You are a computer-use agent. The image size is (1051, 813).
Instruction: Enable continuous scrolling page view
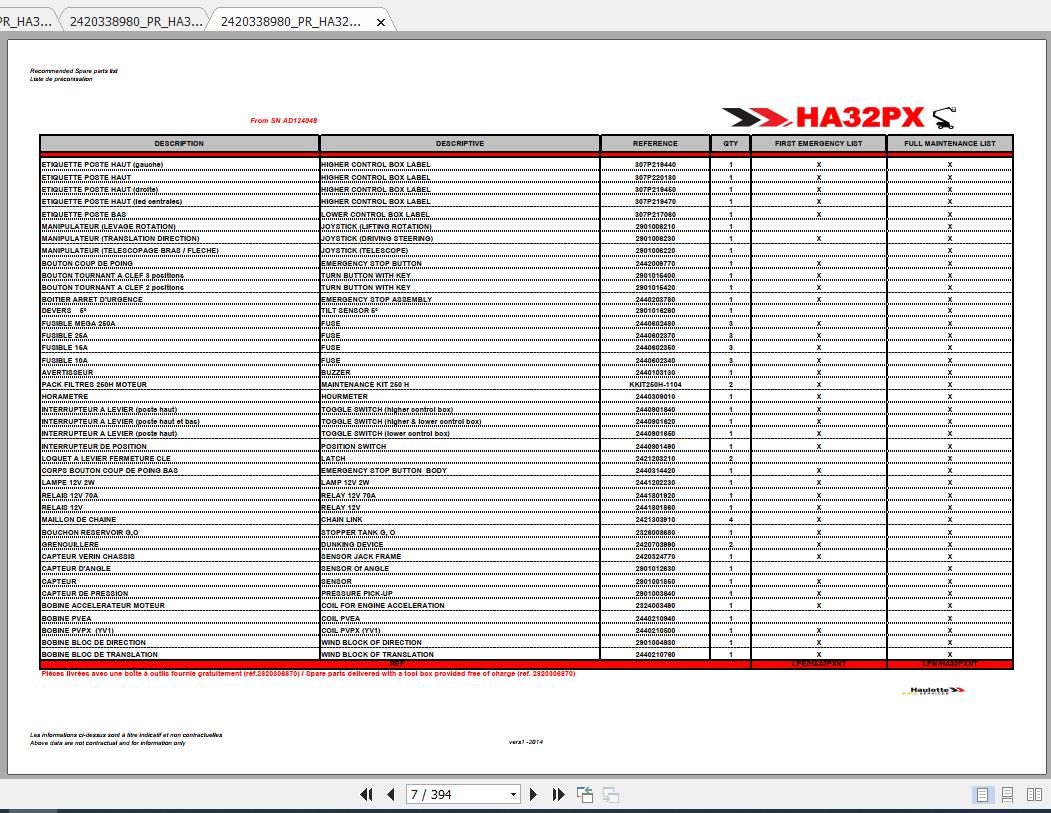1007,794
